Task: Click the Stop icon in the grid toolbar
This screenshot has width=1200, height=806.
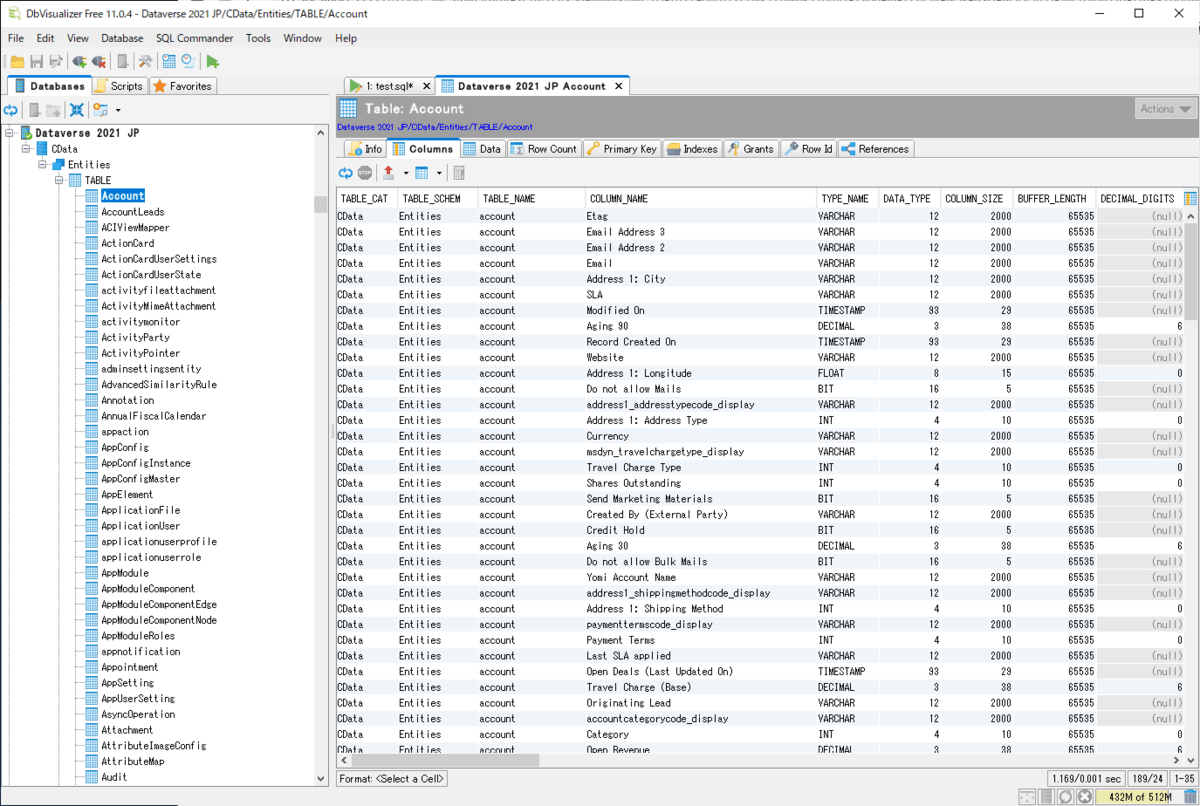Action: tap(365, 173)
